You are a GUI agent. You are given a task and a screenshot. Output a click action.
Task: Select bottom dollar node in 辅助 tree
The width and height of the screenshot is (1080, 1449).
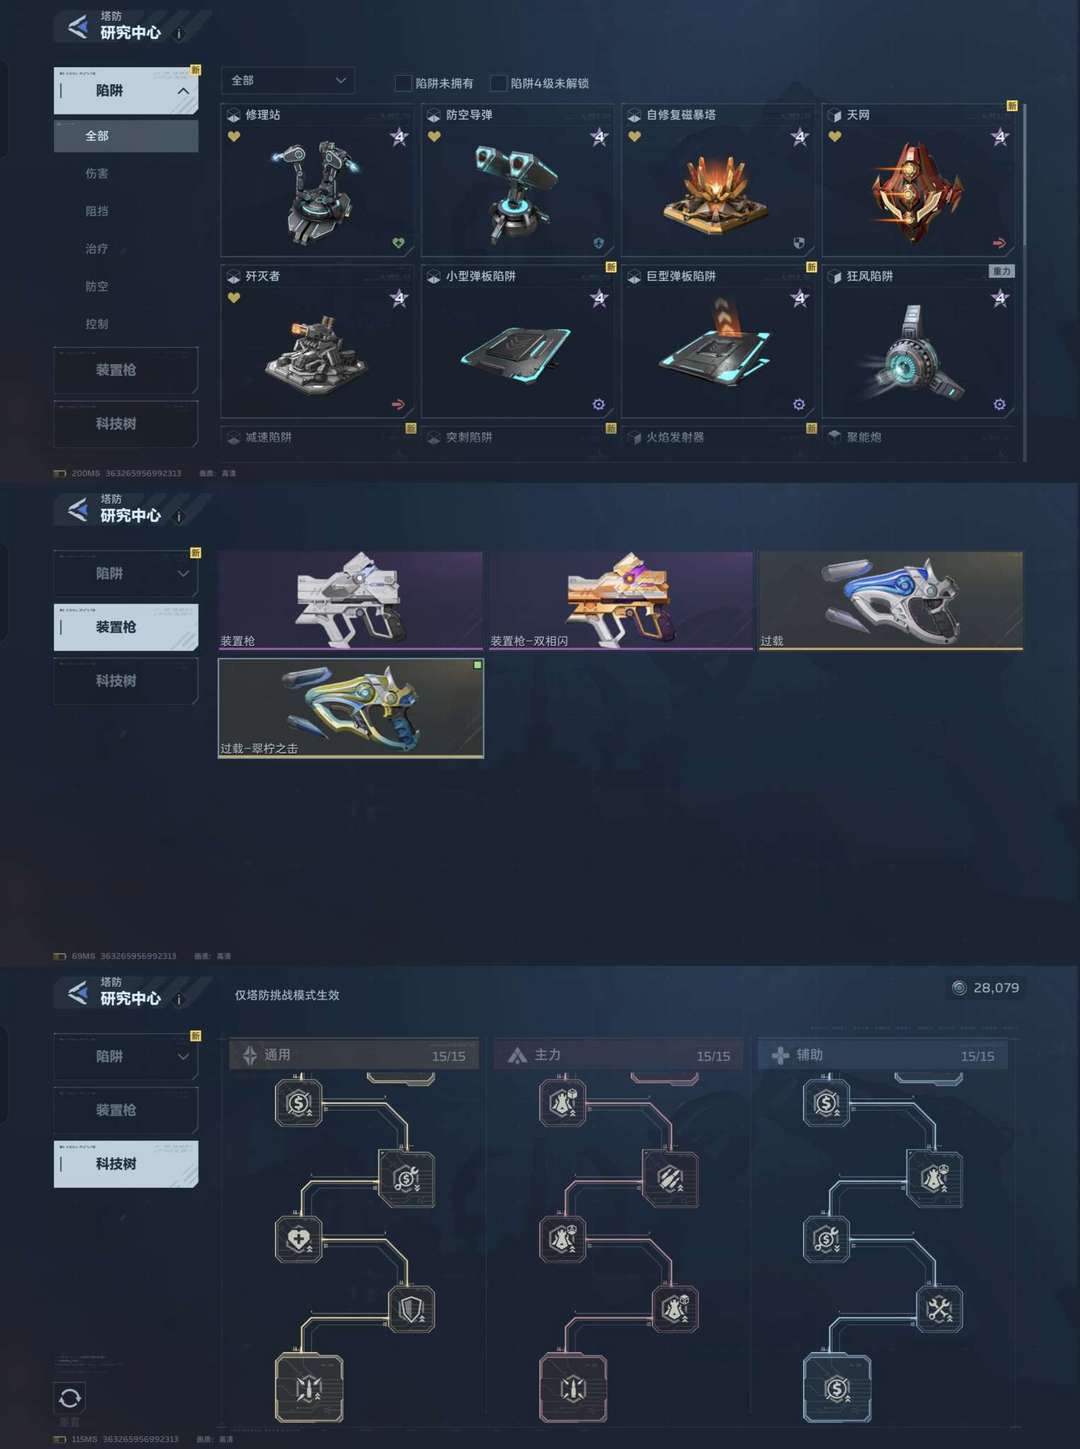[x=837, y=1388]
